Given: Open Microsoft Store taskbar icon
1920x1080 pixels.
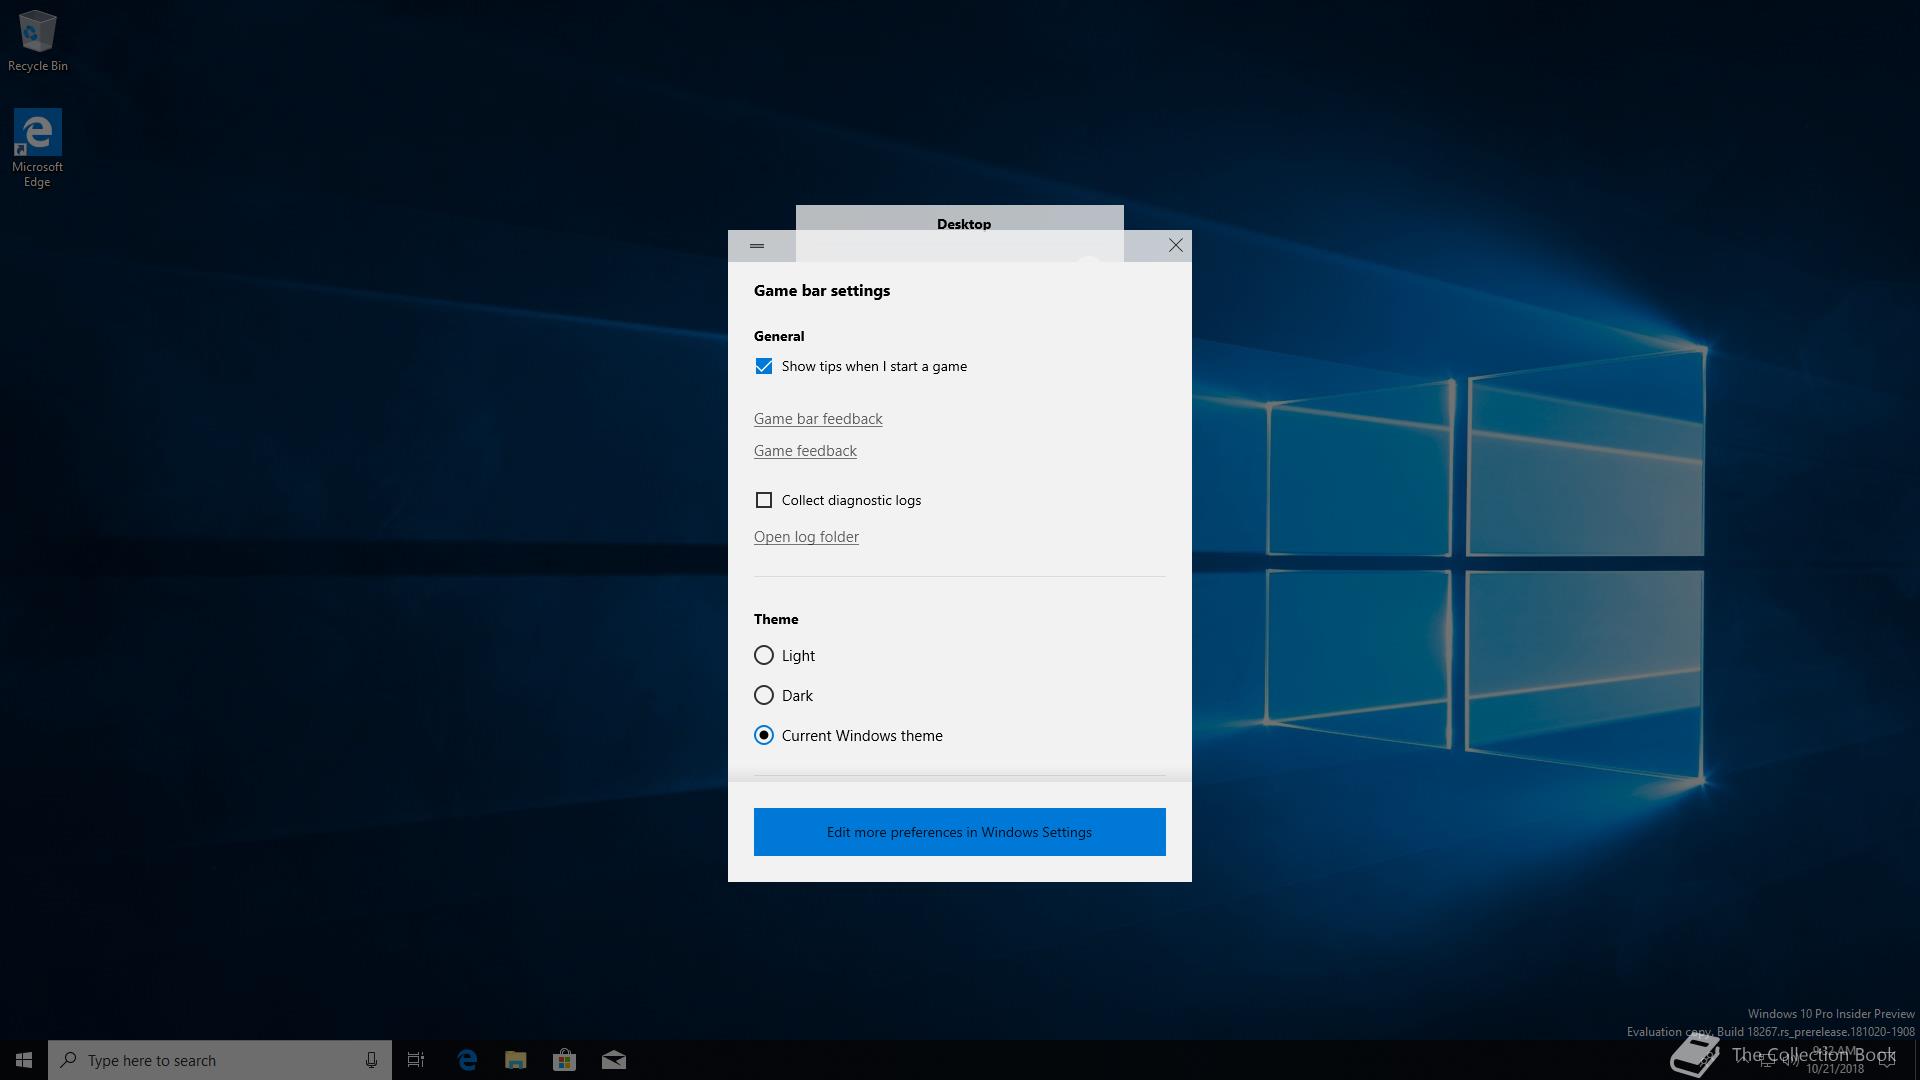Looking at the screenshot, I should click(564, 1060).
